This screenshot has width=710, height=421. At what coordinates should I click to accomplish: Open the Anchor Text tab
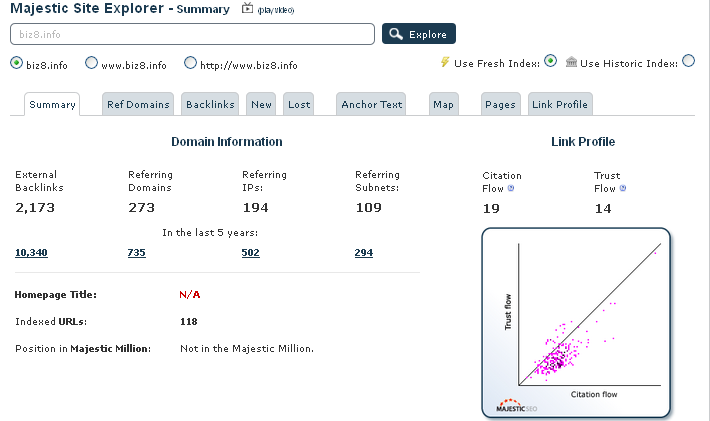[x=371, y=105]
